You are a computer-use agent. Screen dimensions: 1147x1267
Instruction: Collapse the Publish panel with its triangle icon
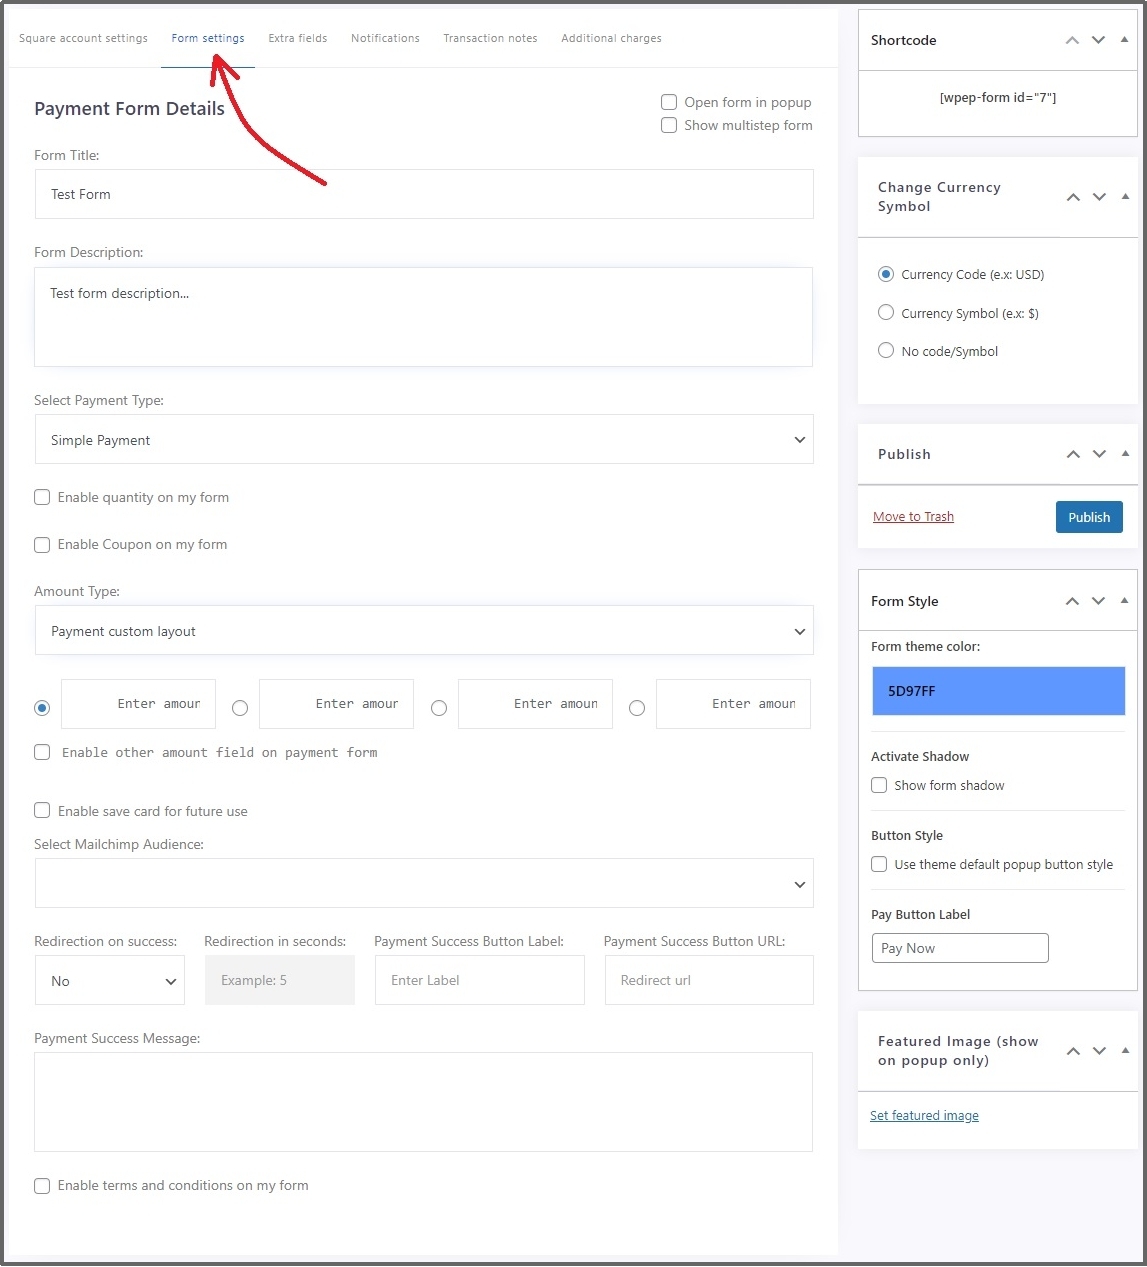tap(1124, 454)
